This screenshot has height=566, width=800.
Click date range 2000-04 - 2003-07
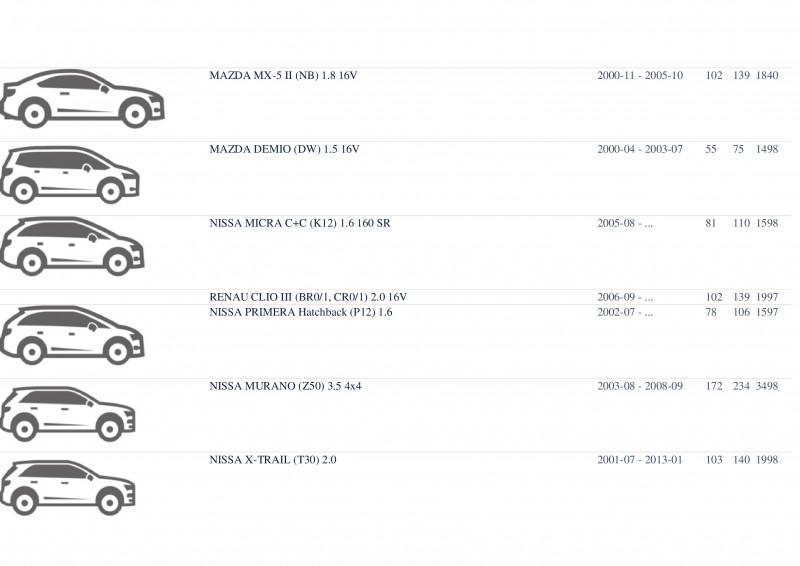tap(640, 150)
